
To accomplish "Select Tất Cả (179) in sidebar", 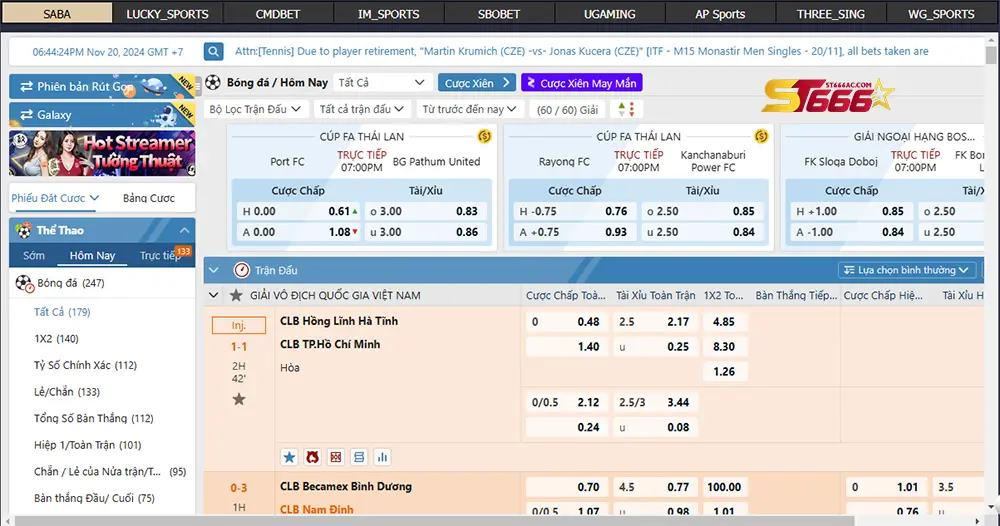I will (62, 312).
